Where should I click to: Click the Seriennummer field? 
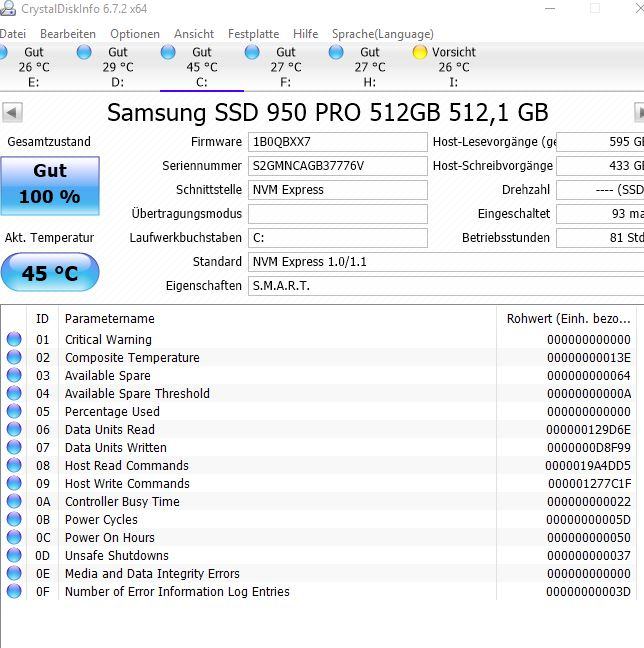[x=338, y=166]
